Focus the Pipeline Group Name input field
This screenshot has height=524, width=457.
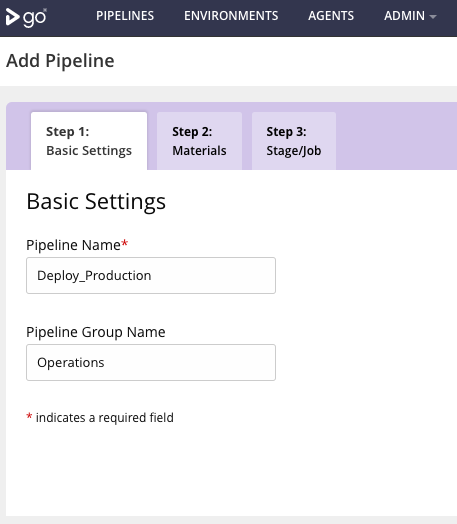tap(151, 362)
